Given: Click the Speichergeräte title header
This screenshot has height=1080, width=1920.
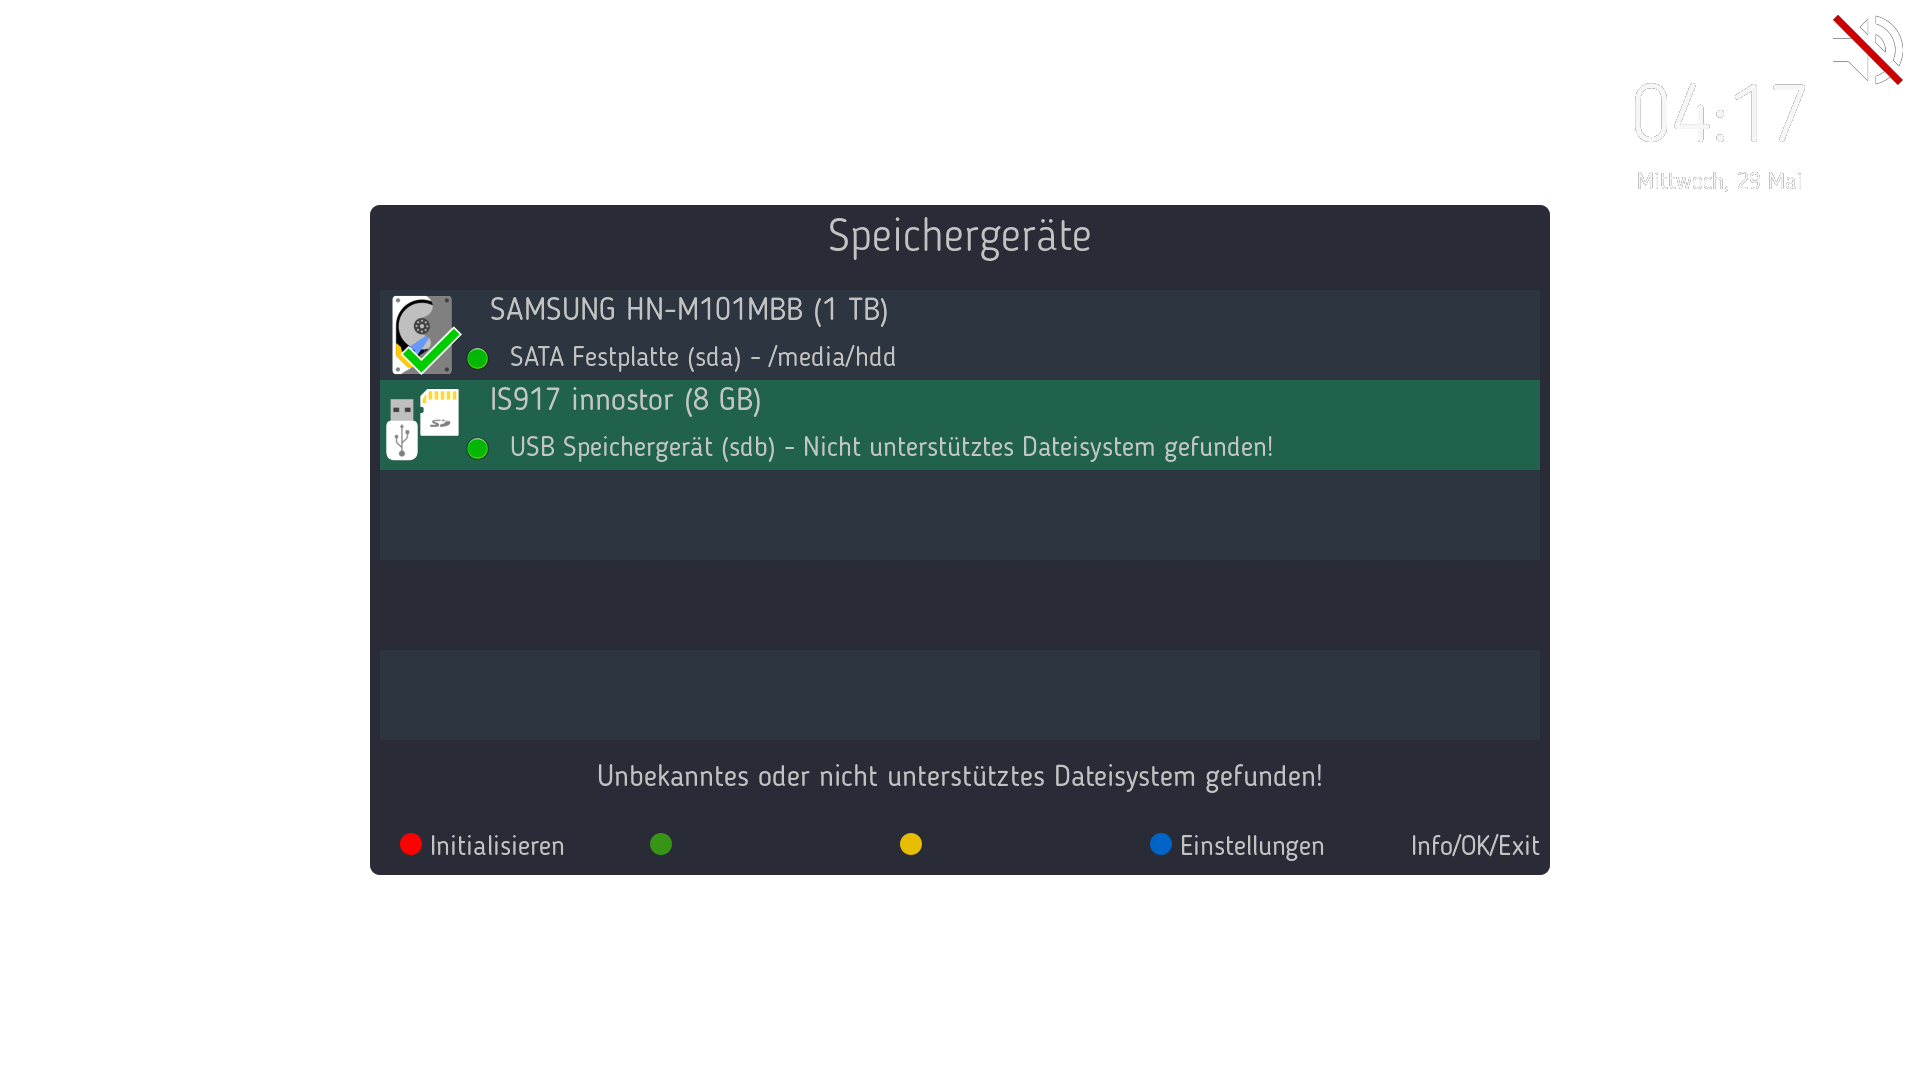Looking at the screenshot, I should [x=959, y=236].
